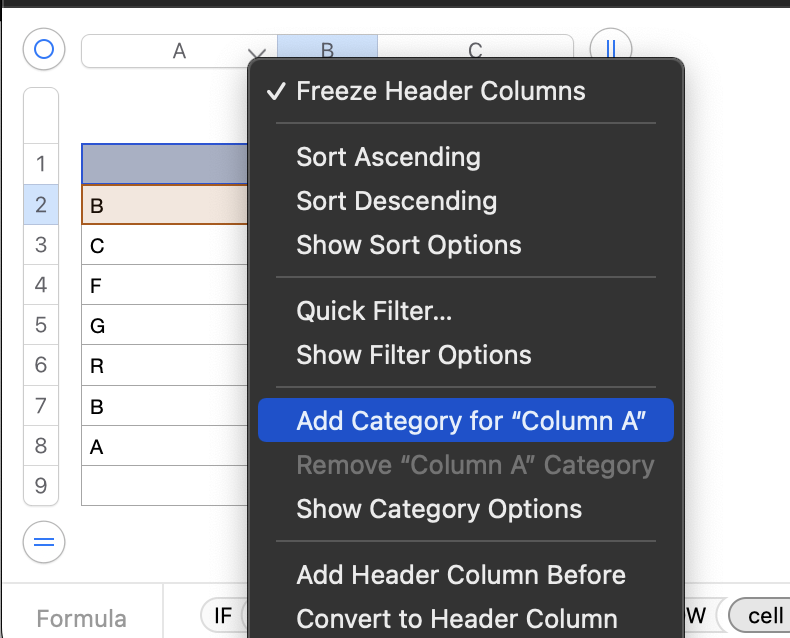
Task: Choose Sort Ascending from menu
Action: 388,157
